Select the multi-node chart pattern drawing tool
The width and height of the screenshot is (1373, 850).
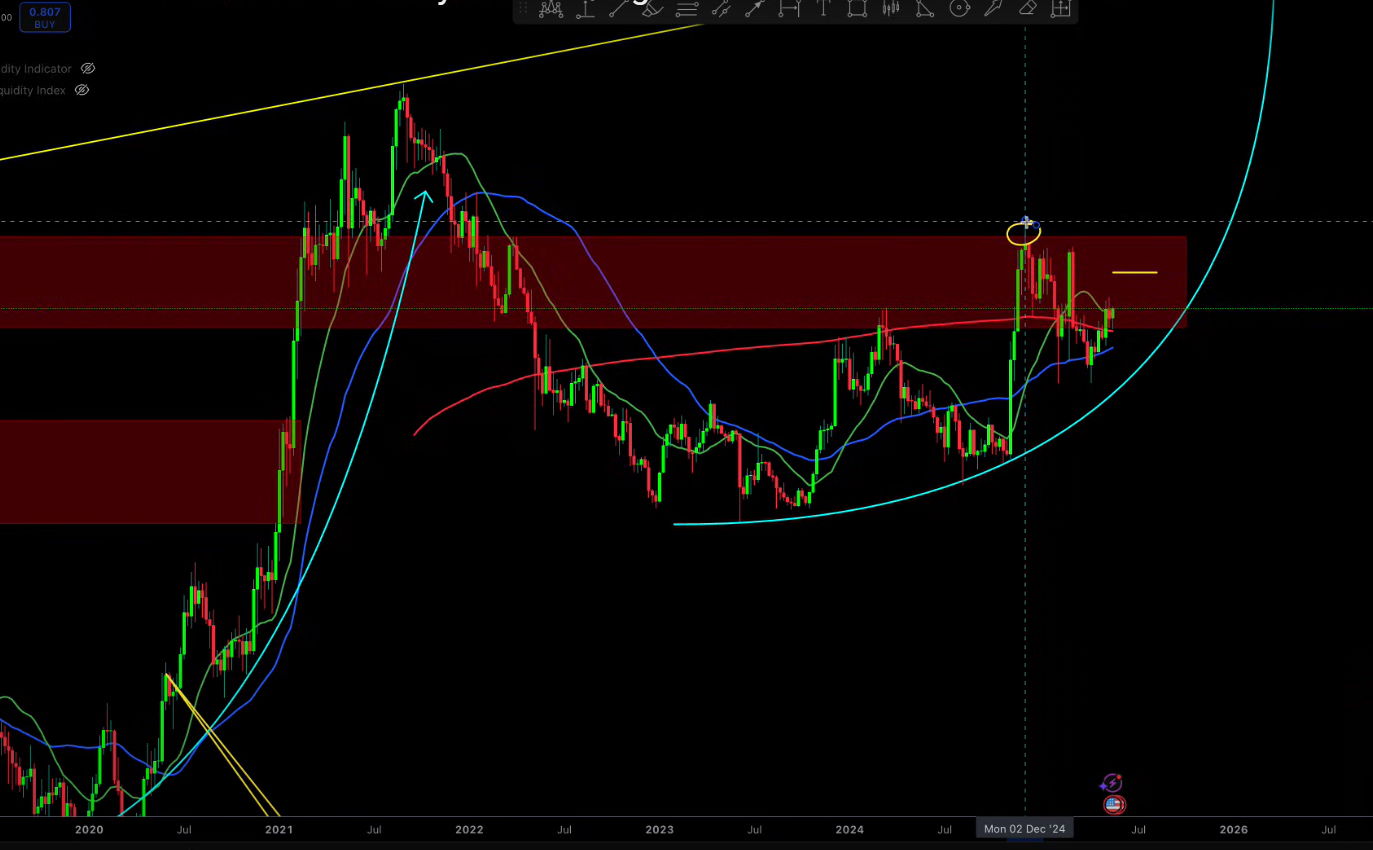pyautogui.click(x=551, y=9)
